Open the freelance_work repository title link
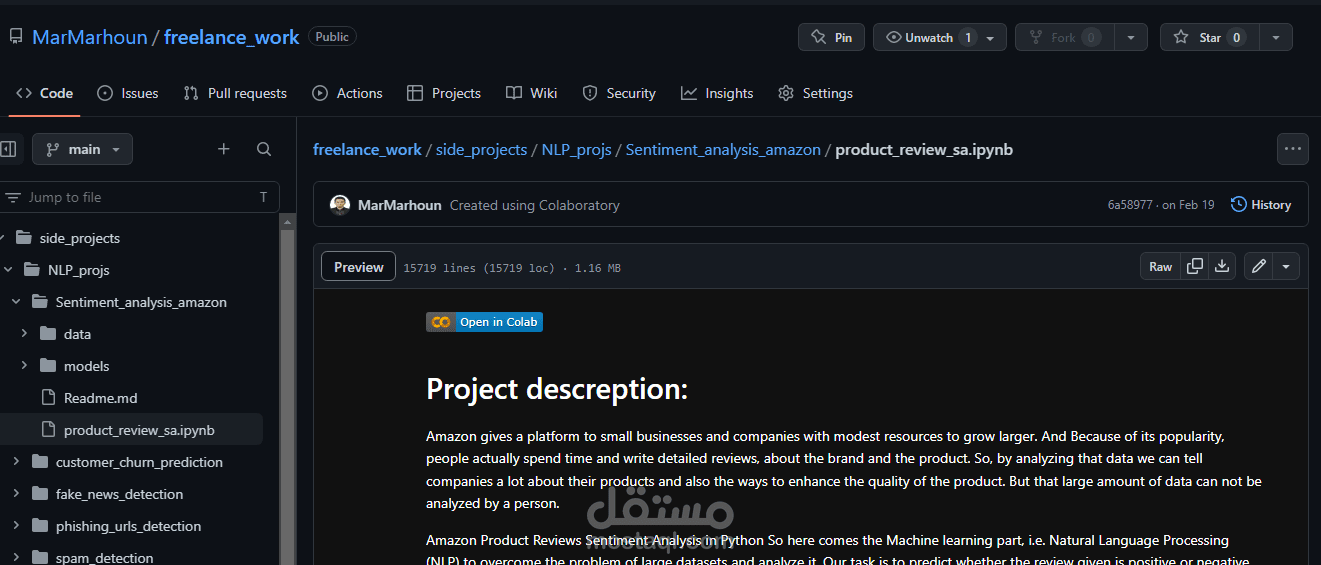This screenshot has height=565, width=1321. click(x=231, y=37)
